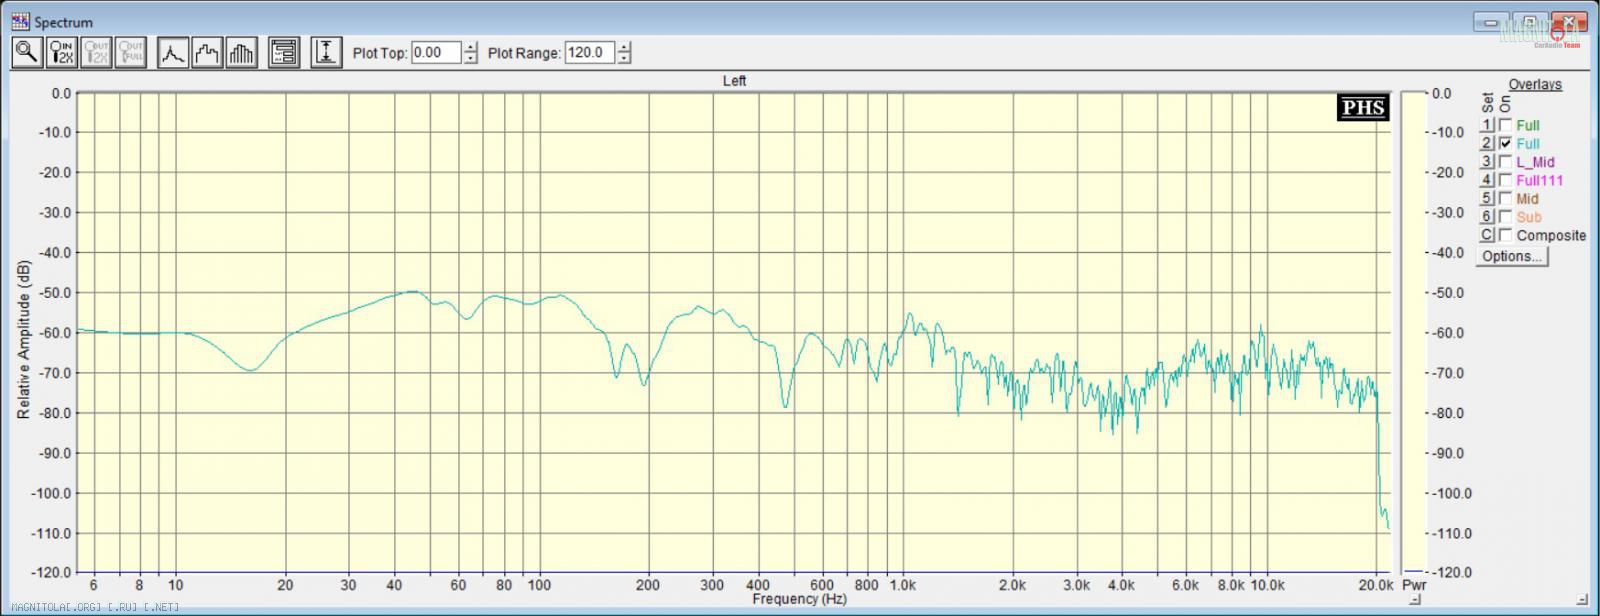The height and width of the screenshot is (616, 1600).
Task: Click the 1.0k frequency axis tick label
Action: 902,585
